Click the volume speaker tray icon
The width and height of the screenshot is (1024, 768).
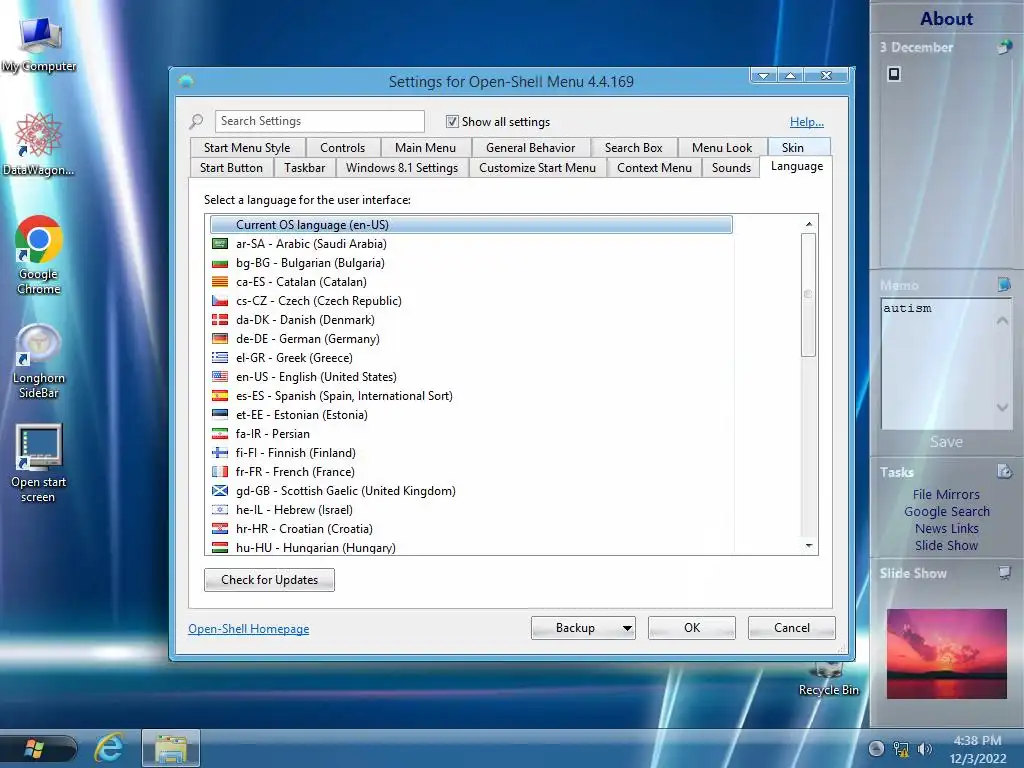coord(924,749)
